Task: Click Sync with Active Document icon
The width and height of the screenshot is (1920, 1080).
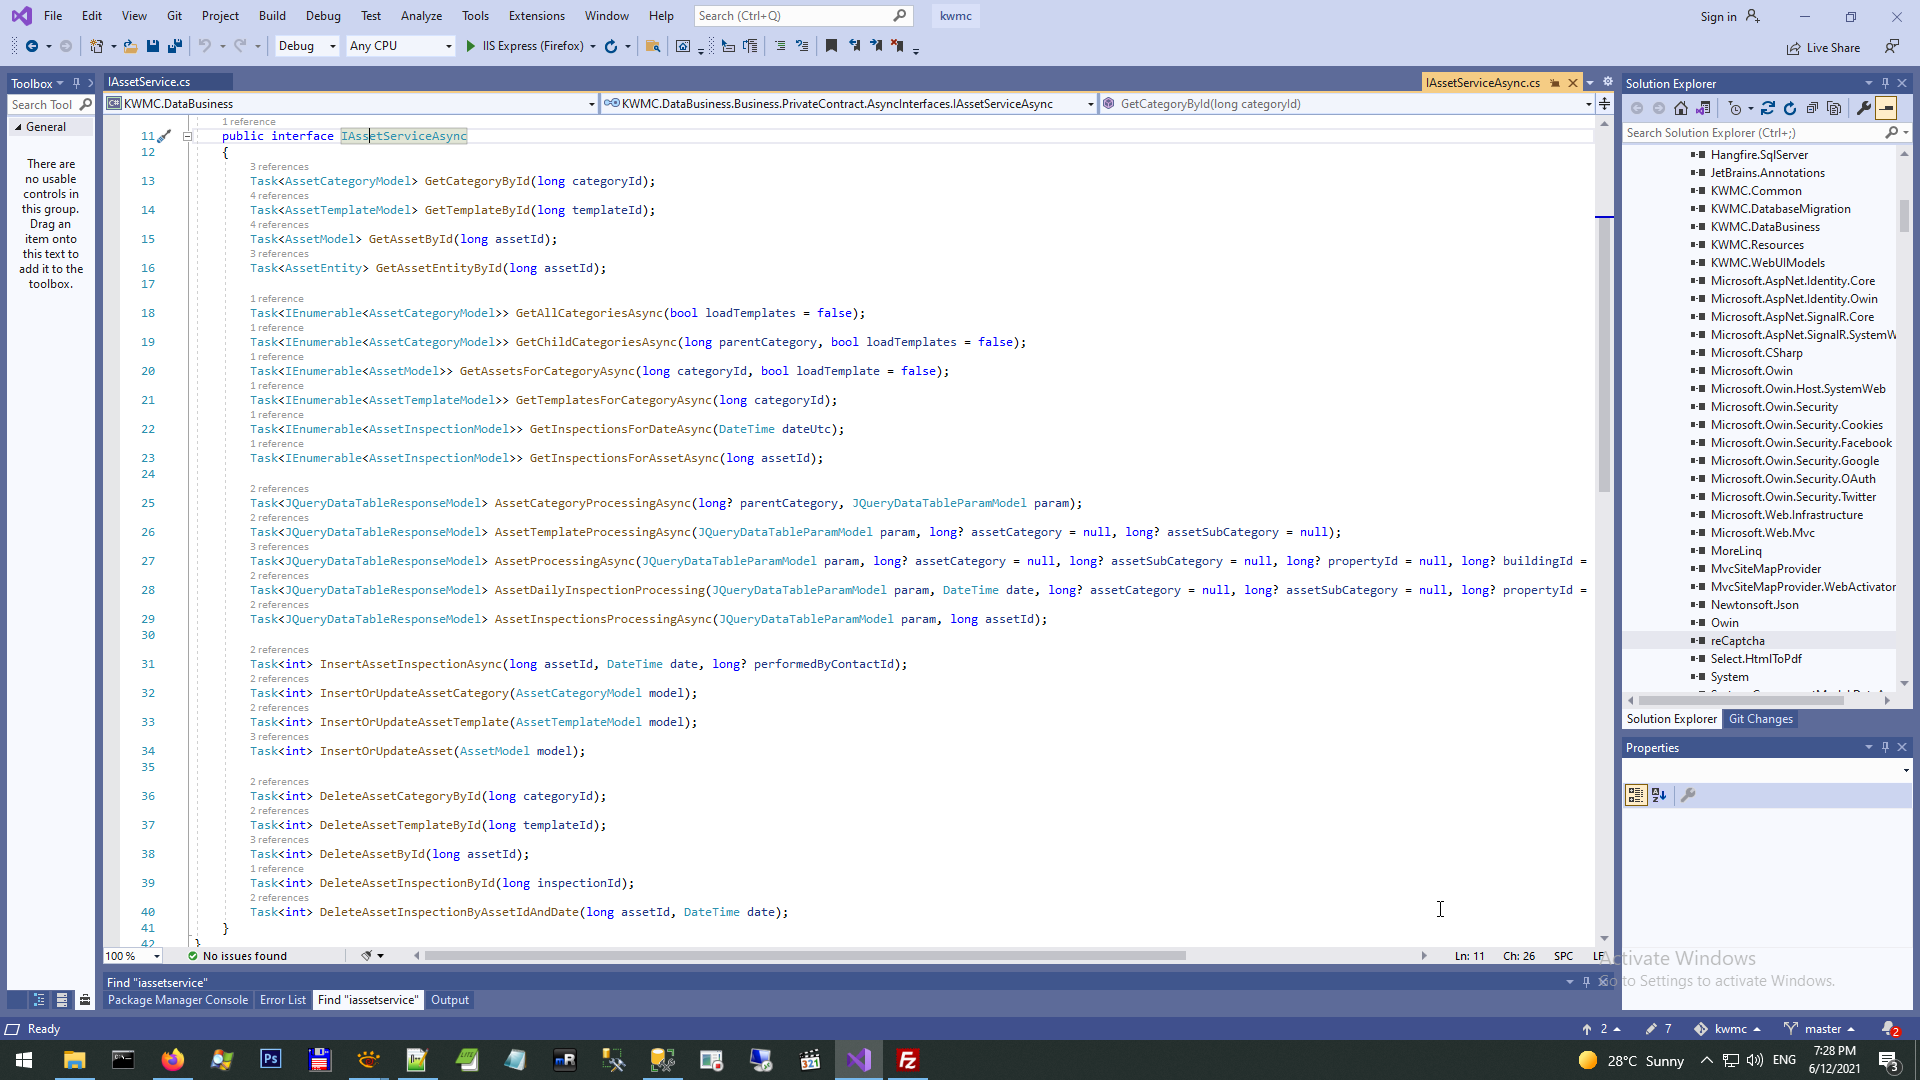Action: point(1768,108)
